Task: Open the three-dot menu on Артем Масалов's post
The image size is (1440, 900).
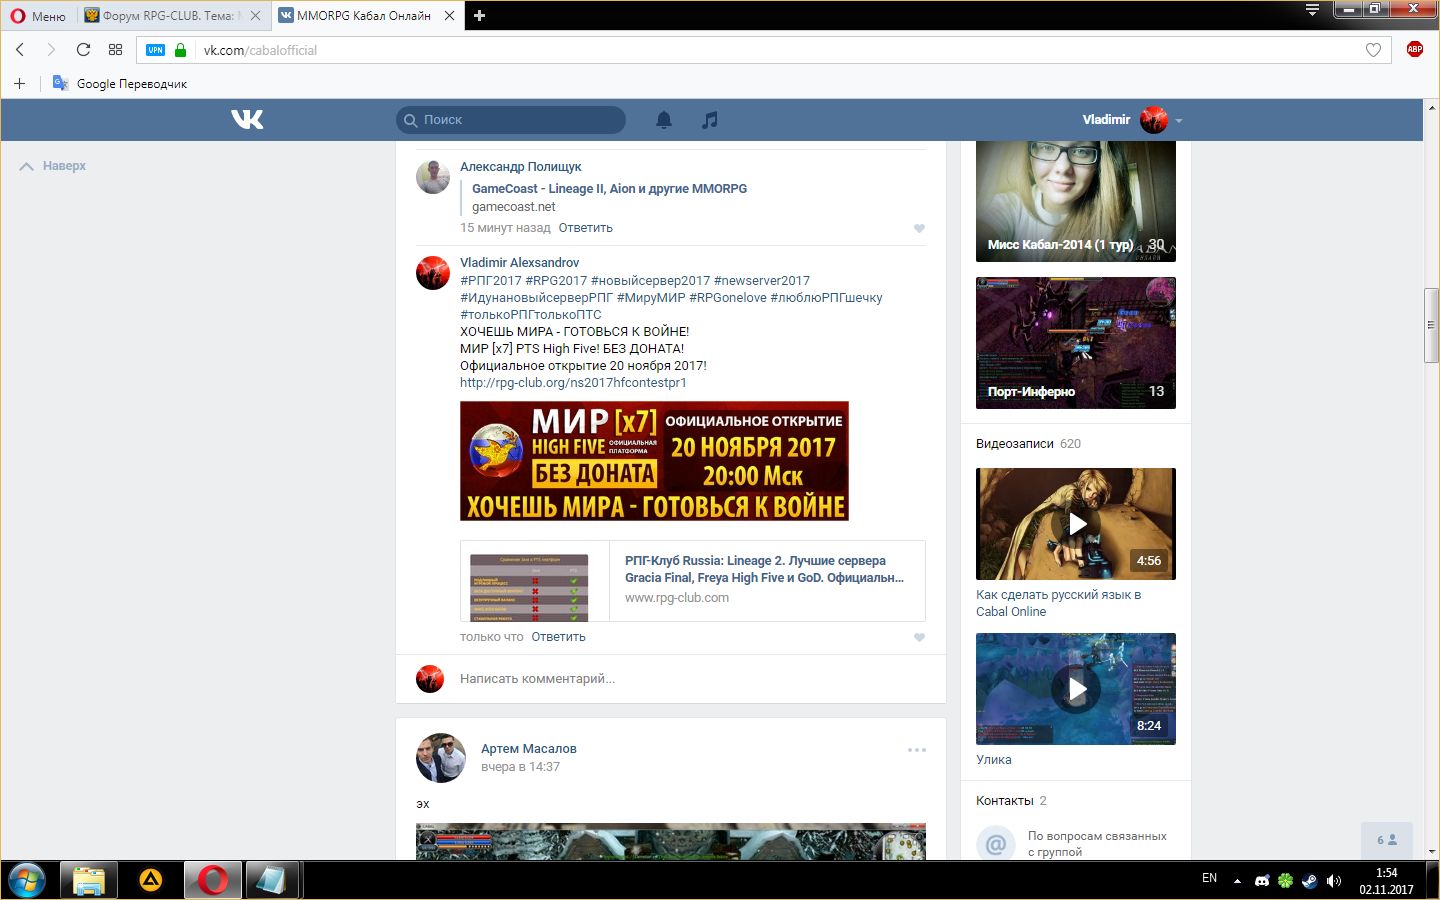Action: click(x=916, y=750)
